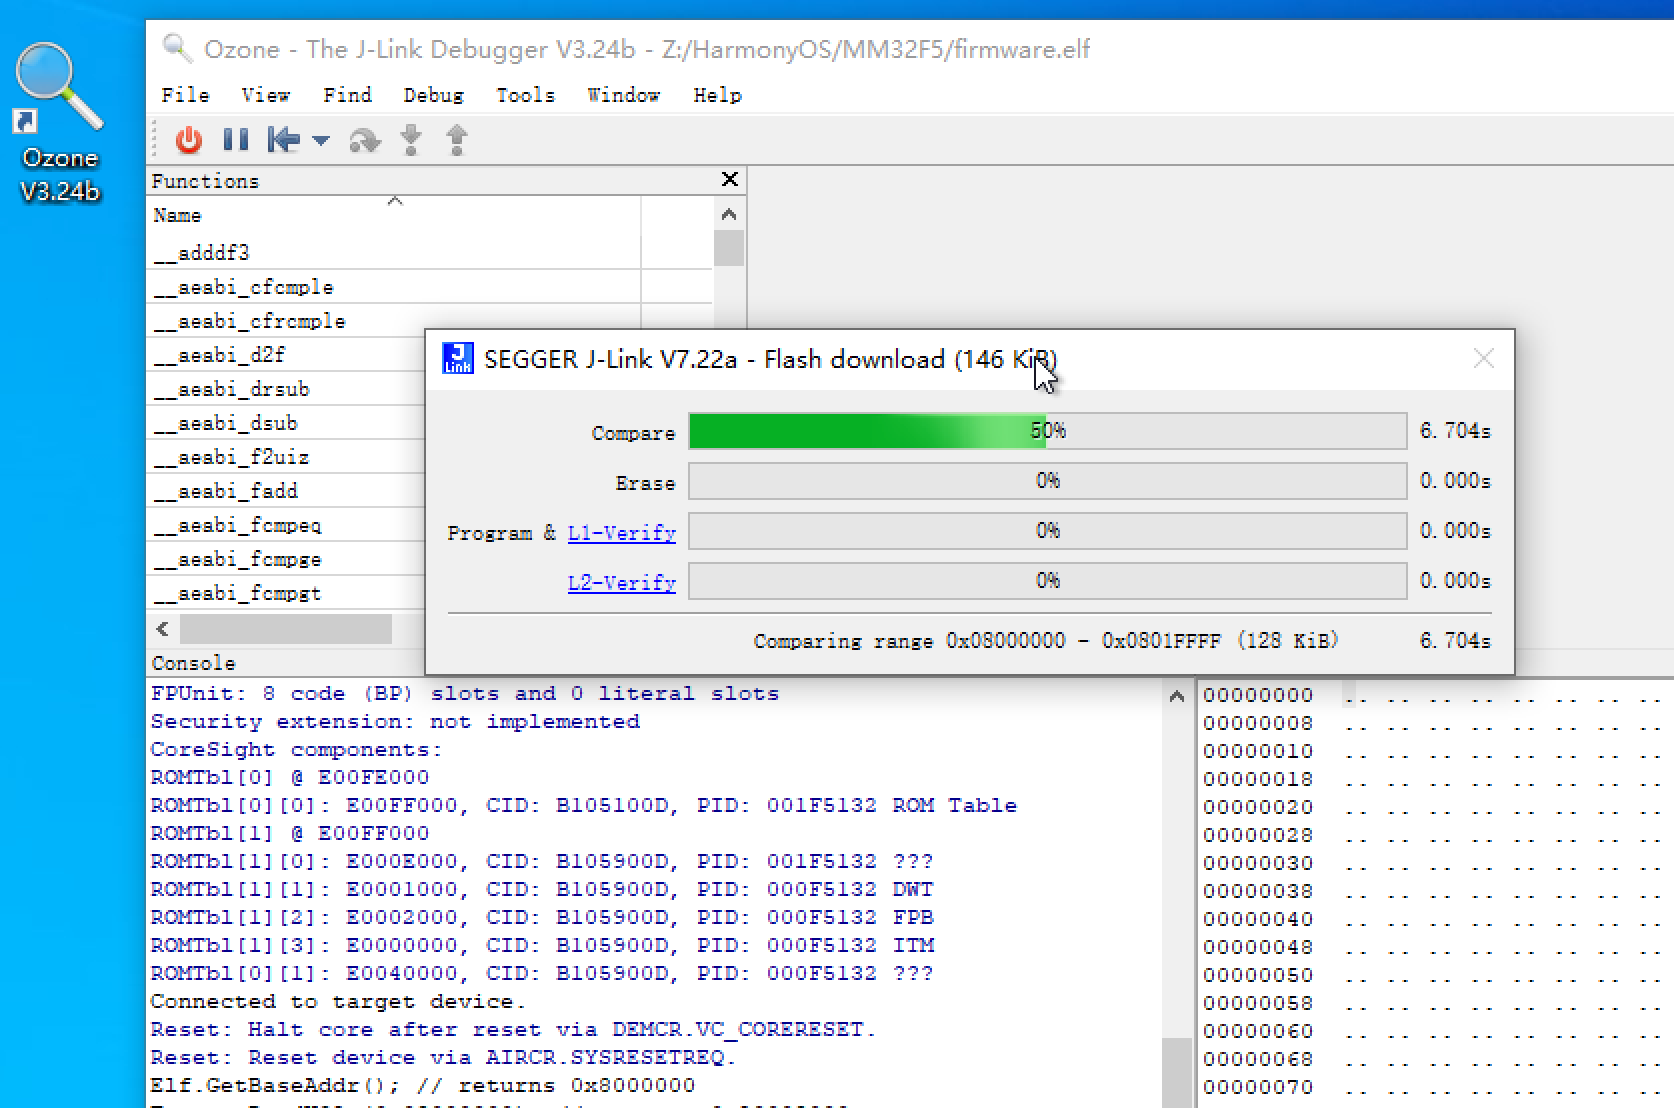The width and height of the screenshot is (1674, 1108).
Task: Click the J-Link logo in the download dialog
Action: (458, 358)
